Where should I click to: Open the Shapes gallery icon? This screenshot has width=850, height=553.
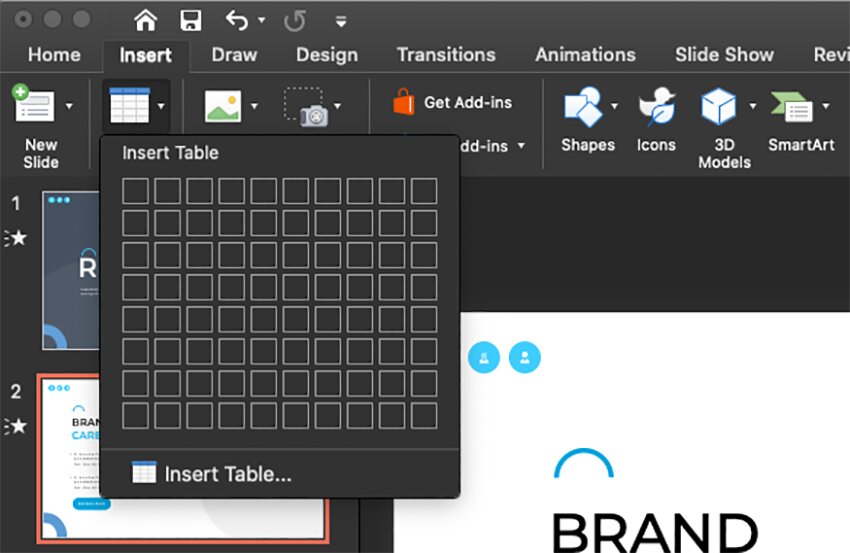click(584, 105)
